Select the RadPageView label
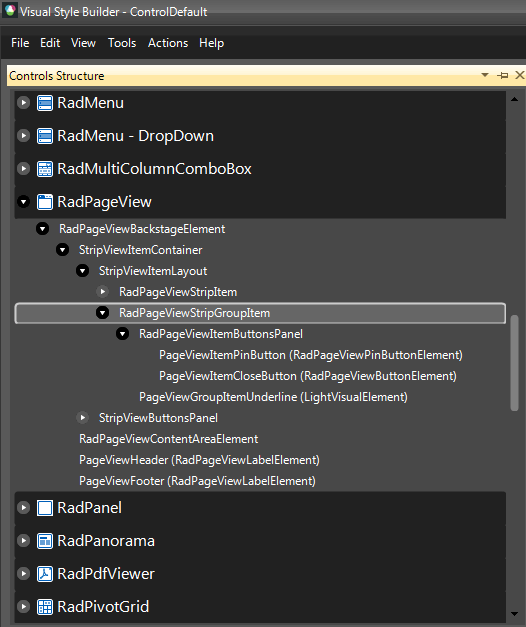Viewport: 526px width, 627px height. click(104, 202)
